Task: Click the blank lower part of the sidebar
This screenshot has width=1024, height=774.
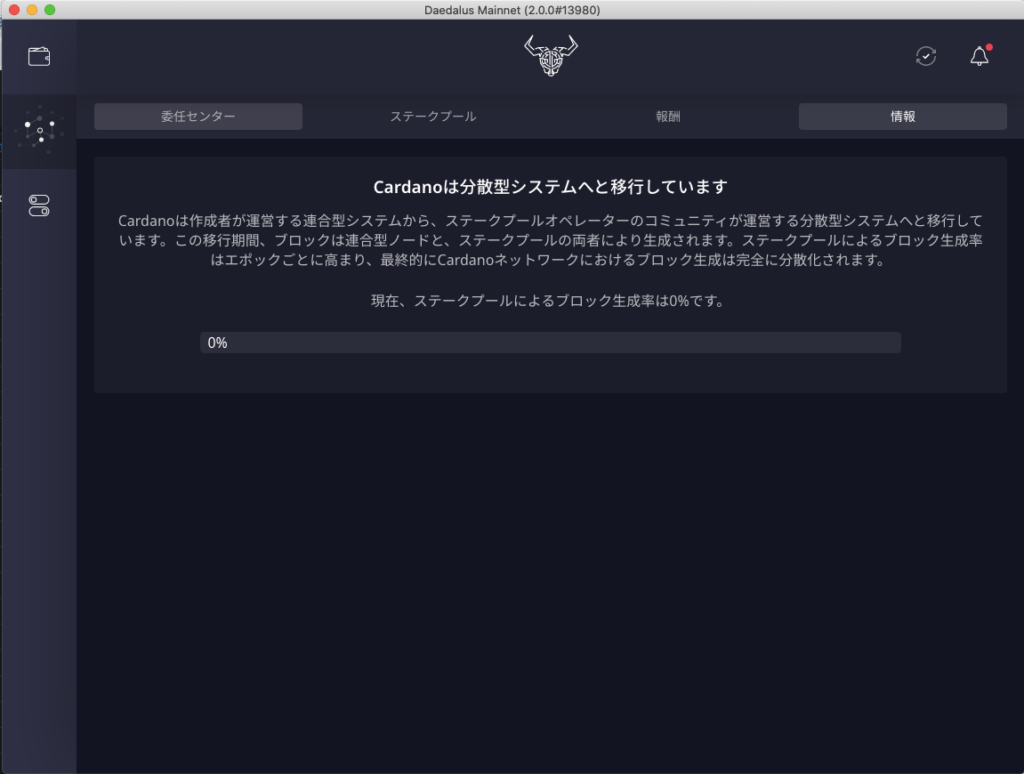Action: [39, 550]
